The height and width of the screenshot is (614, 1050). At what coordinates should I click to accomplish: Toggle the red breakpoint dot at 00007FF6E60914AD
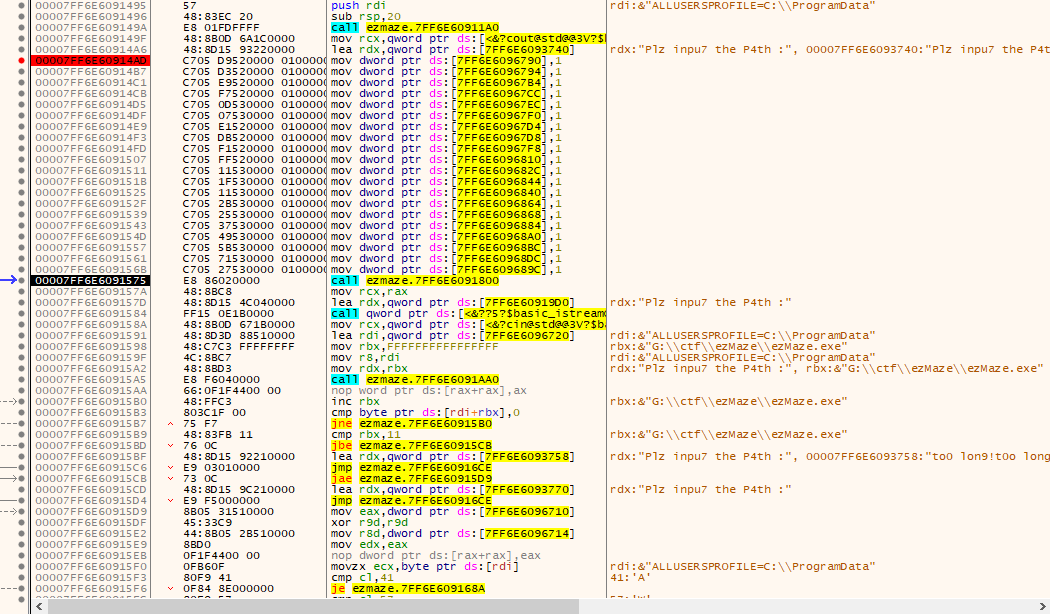tap(22, 61)
